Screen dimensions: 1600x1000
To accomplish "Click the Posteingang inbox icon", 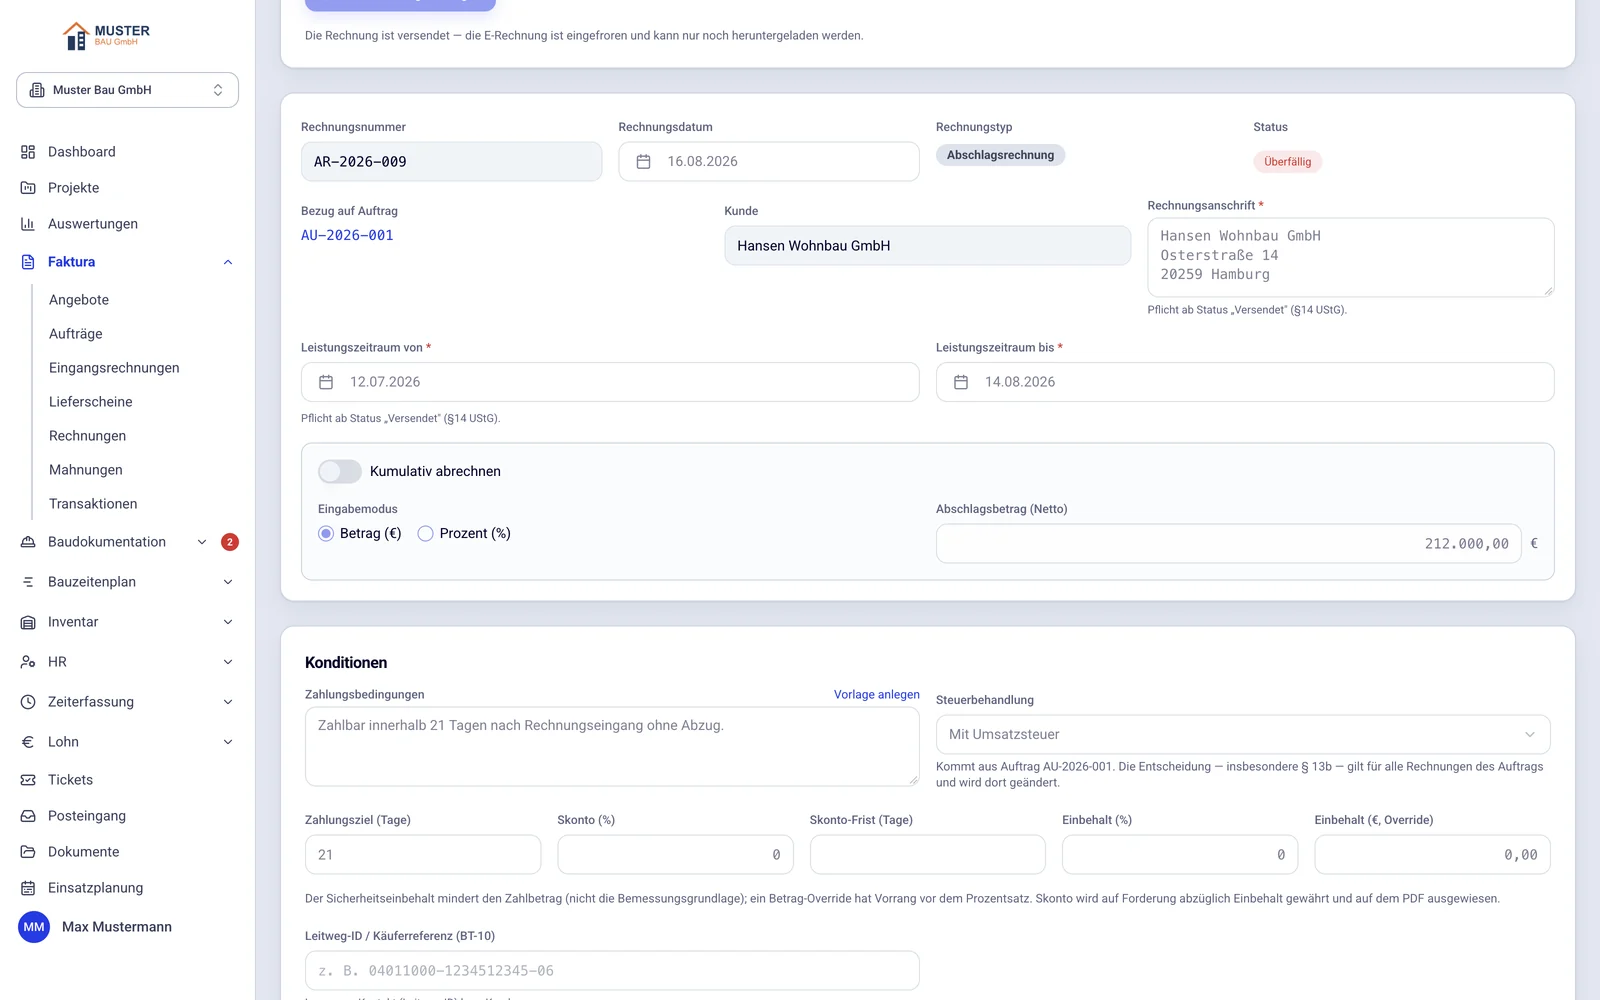I will pos(28,816).
